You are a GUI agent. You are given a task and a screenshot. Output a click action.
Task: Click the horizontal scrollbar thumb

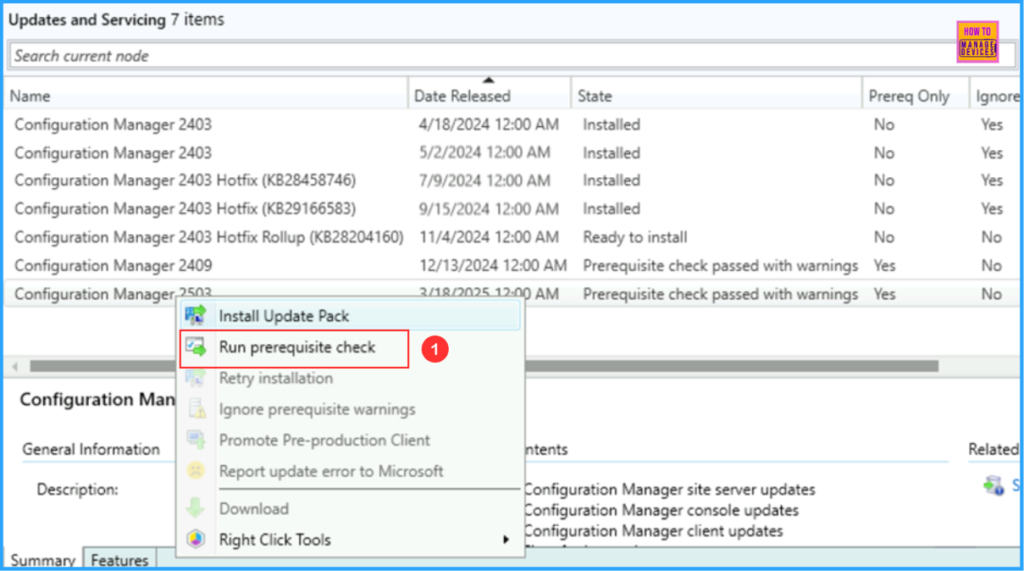click(x=484, y=366)
